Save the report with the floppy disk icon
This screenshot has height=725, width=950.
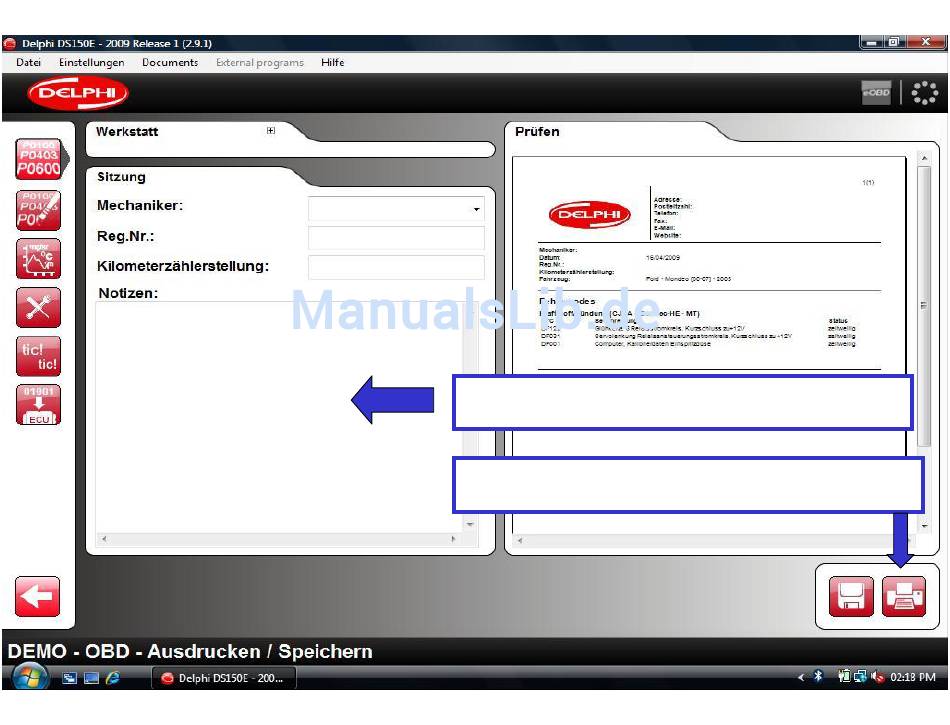pos(851,597)
